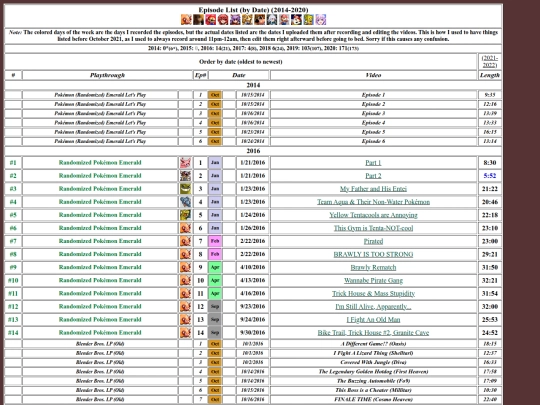Click the orange icon in row #9
The width and height of the screenshot is (540, 405).
[x=185, y=267]
